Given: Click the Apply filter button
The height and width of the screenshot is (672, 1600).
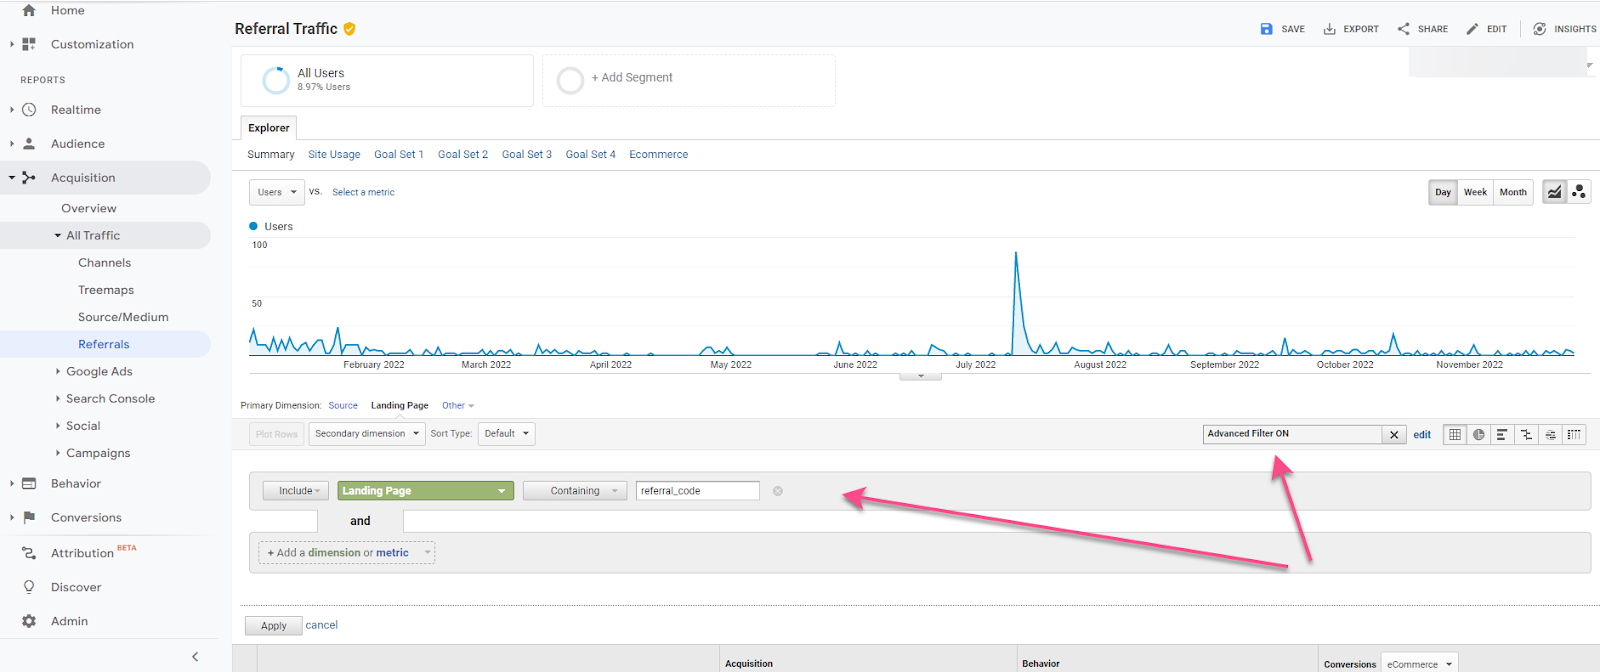Looking at the screenshot, I should pyautogui.click(x=274, y=626).
